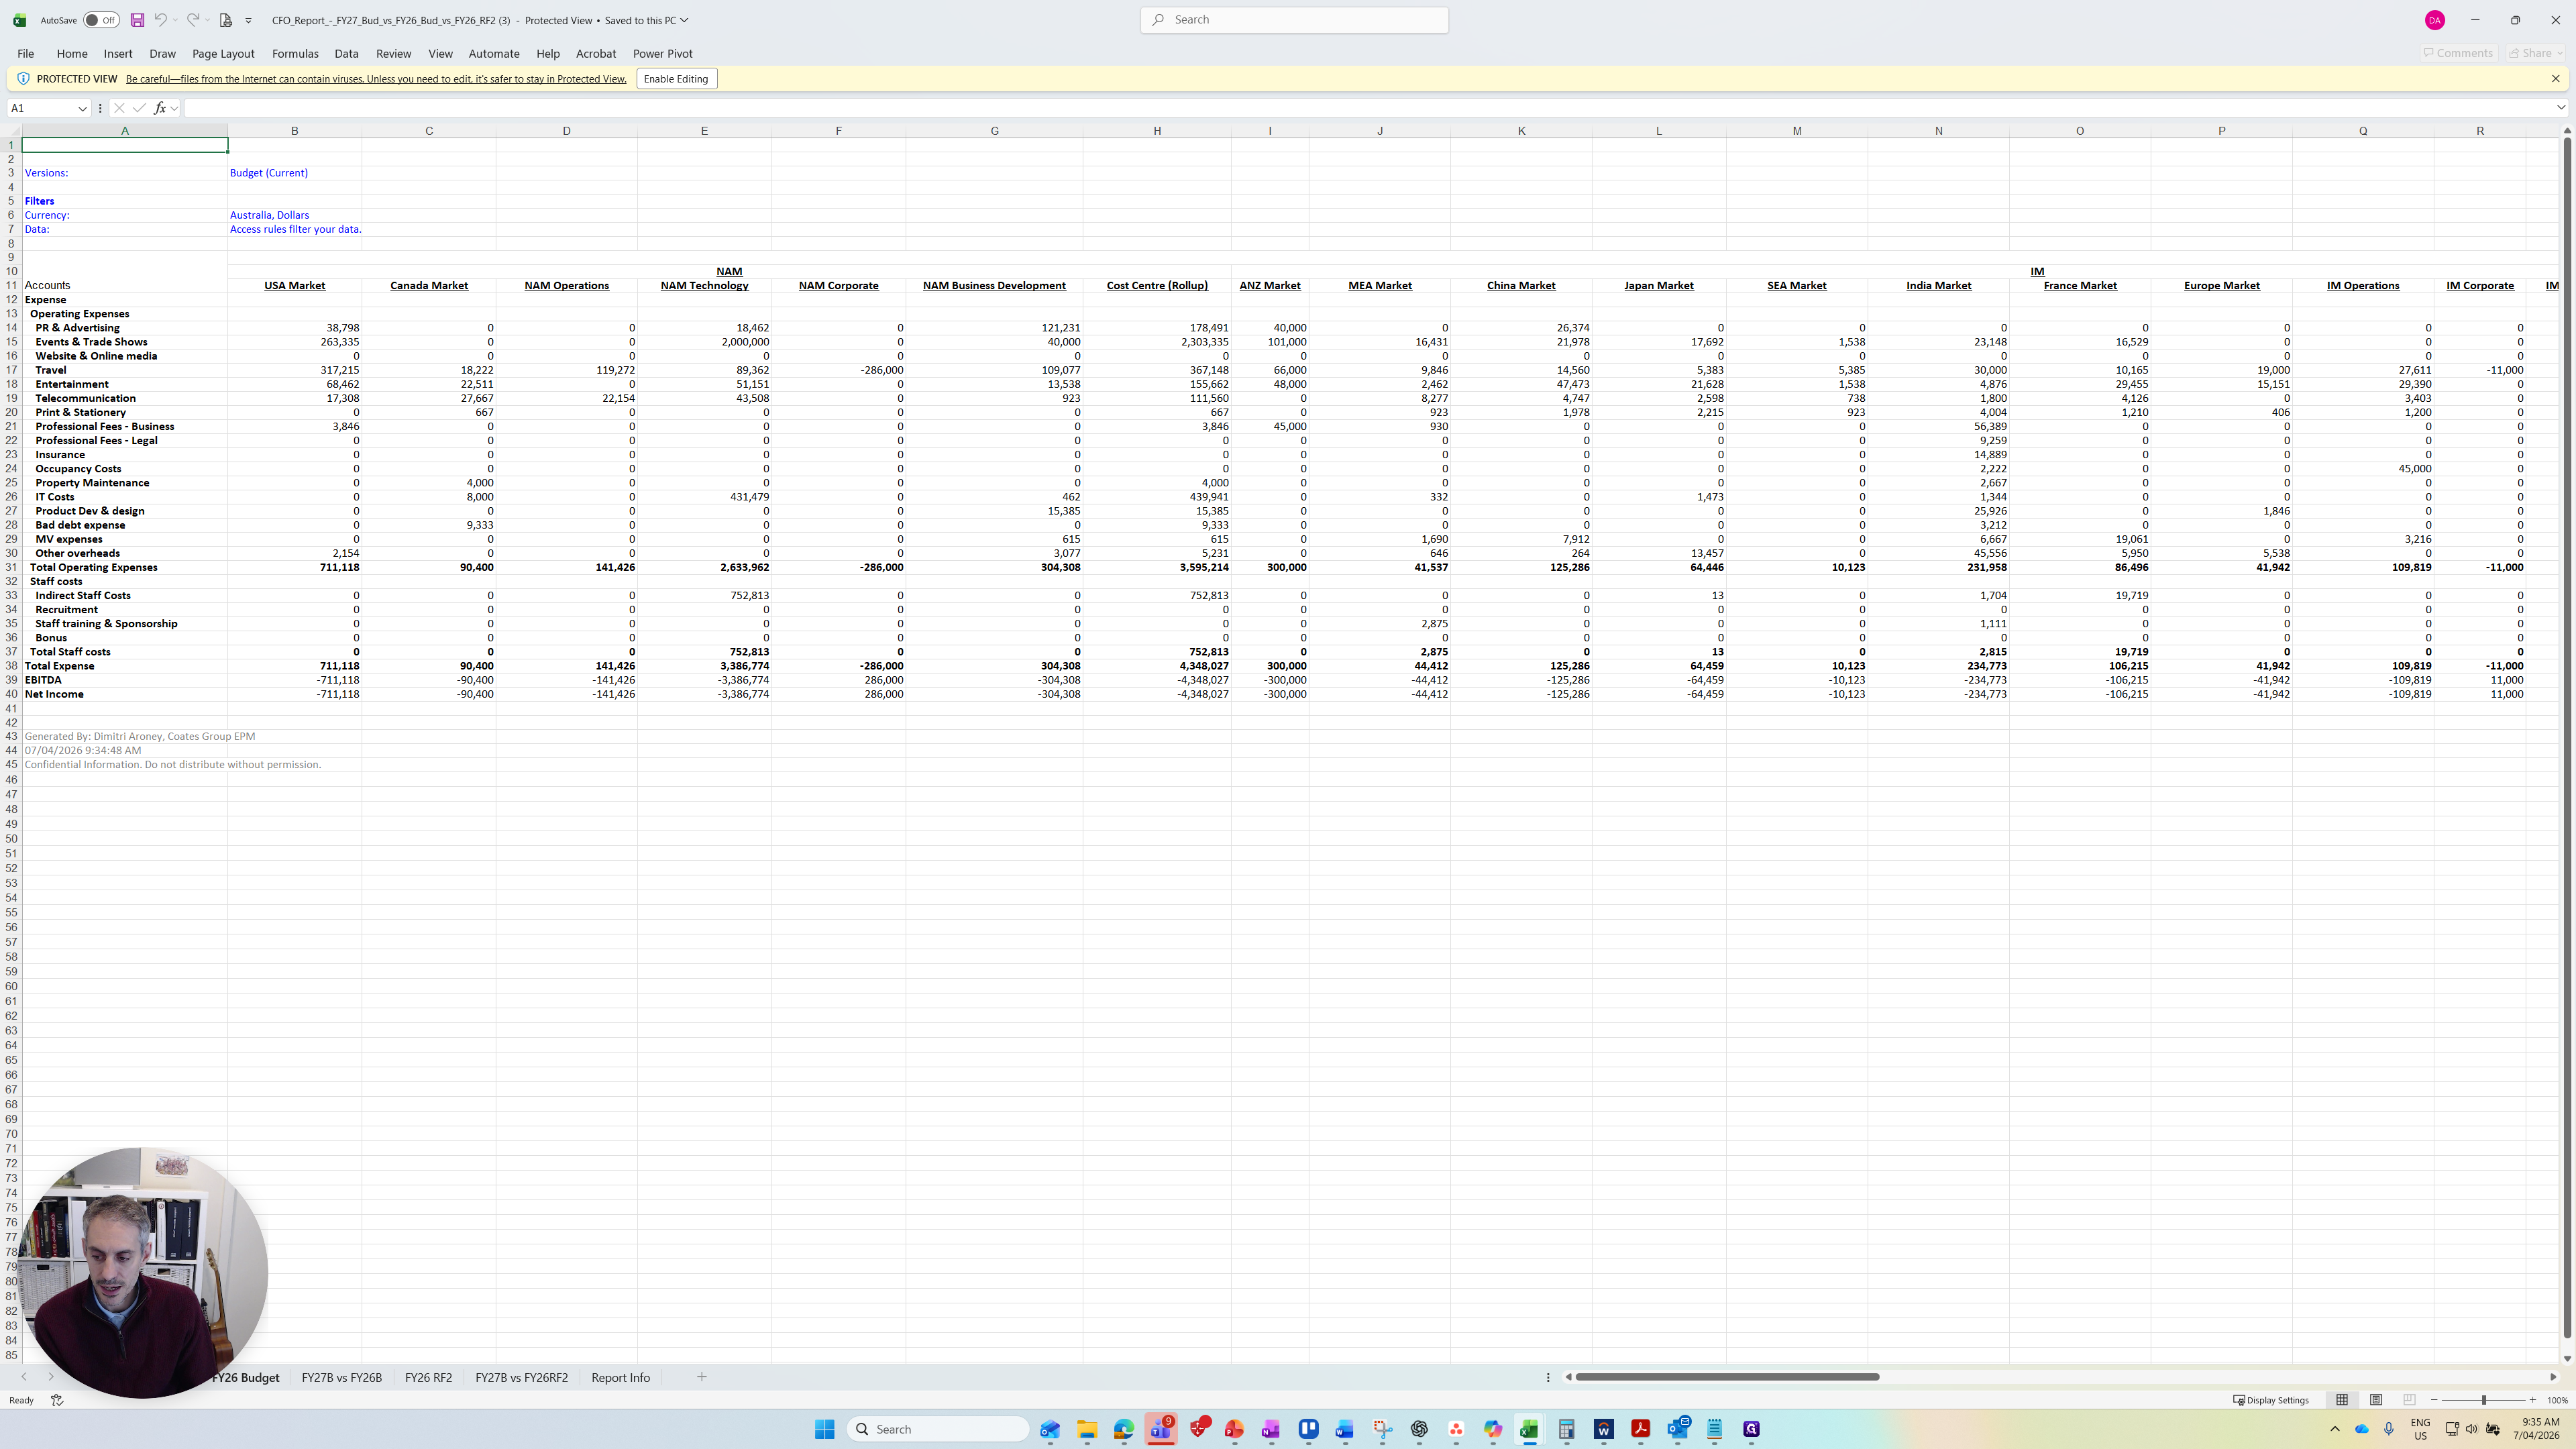Click the new sheet plus icon

tap(702, 1377)
